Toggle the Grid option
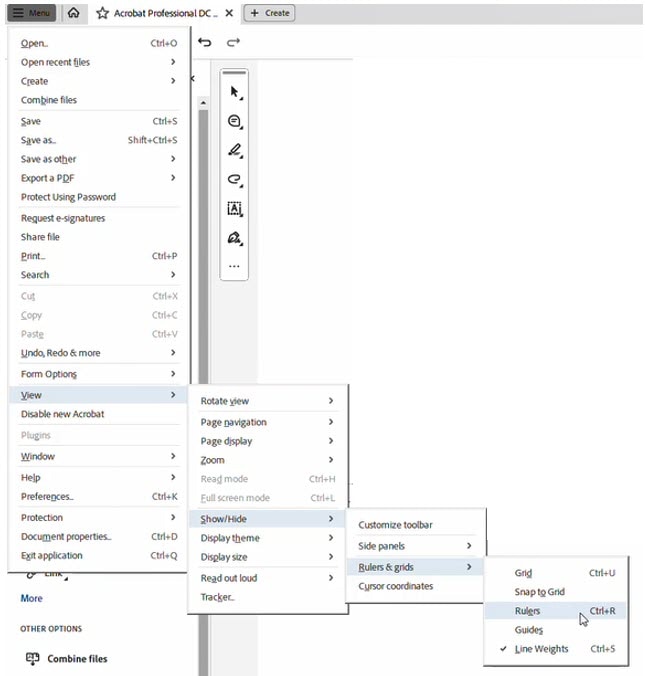This screenshot has height=676, width=646. coord(555,573)
